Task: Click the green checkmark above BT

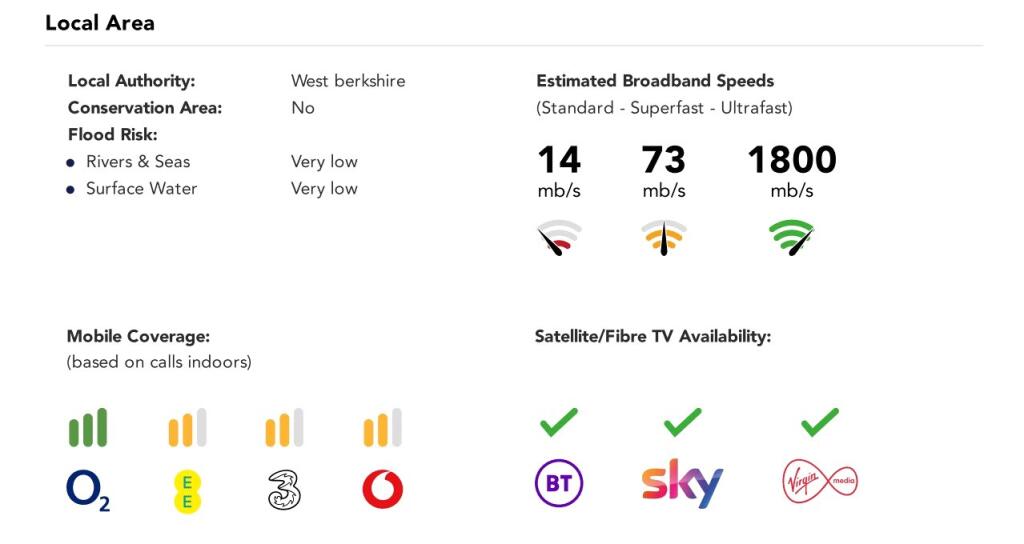Action: [558, 422]
